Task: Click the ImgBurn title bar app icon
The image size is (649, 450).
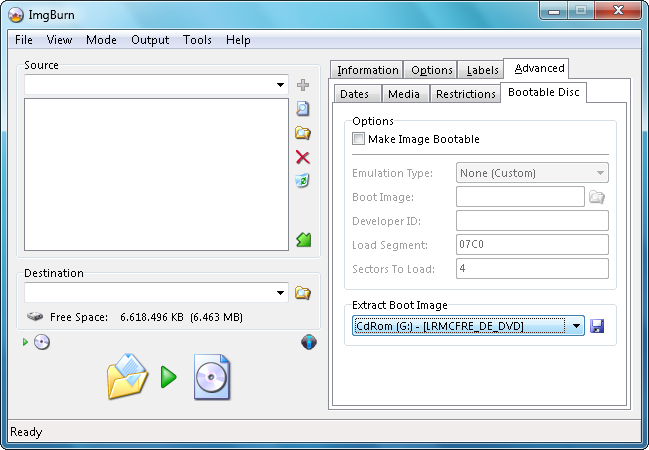Action: click(x=16, y=15)
